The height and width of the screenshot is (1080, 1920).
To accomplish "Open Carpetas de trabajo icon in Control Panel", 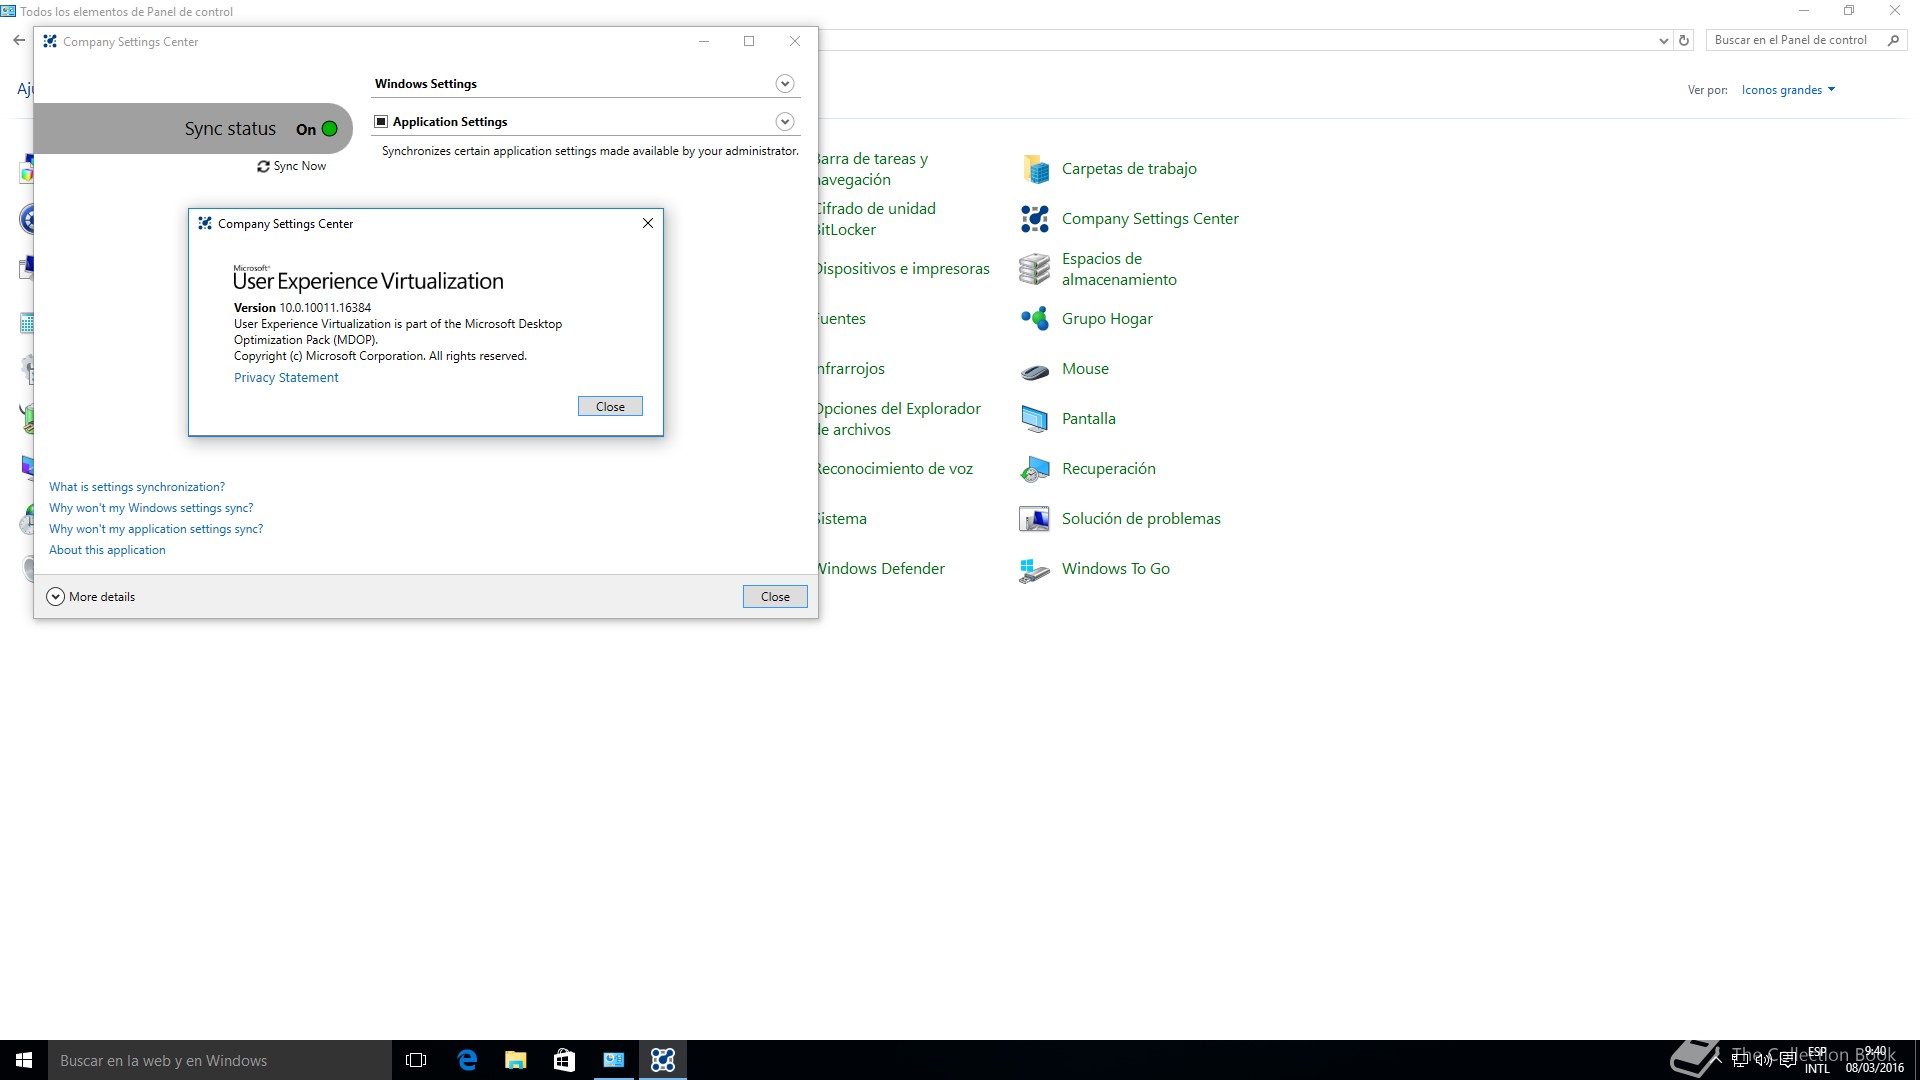I will [1035, 169].
